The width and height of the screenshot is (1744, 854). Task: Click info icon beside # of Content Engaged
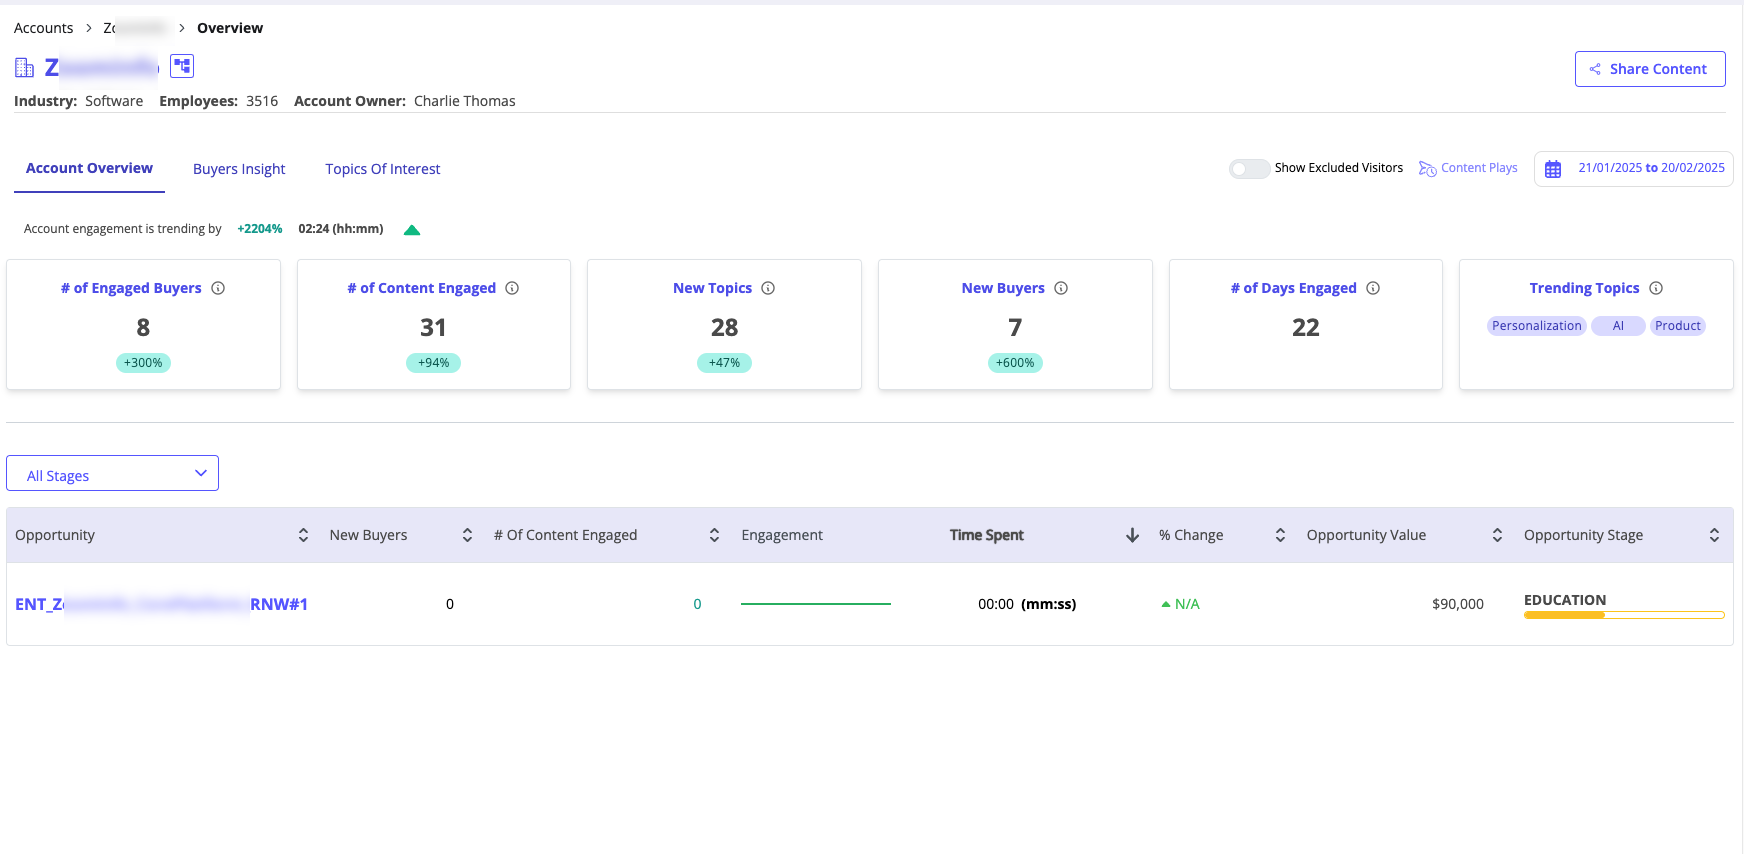(x=512, y=288)
